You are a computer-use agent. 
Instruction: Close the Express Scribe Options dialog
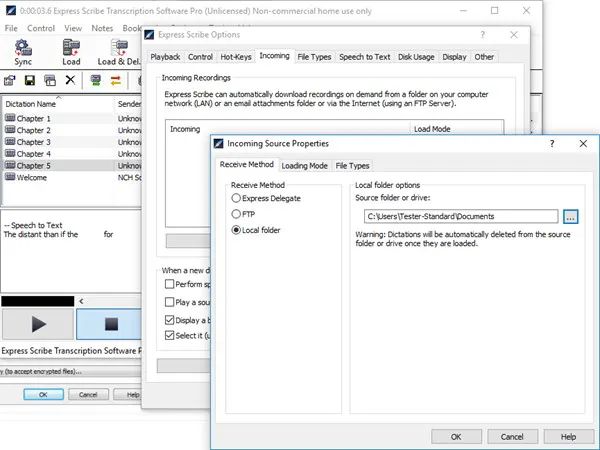tap(514, 35)
